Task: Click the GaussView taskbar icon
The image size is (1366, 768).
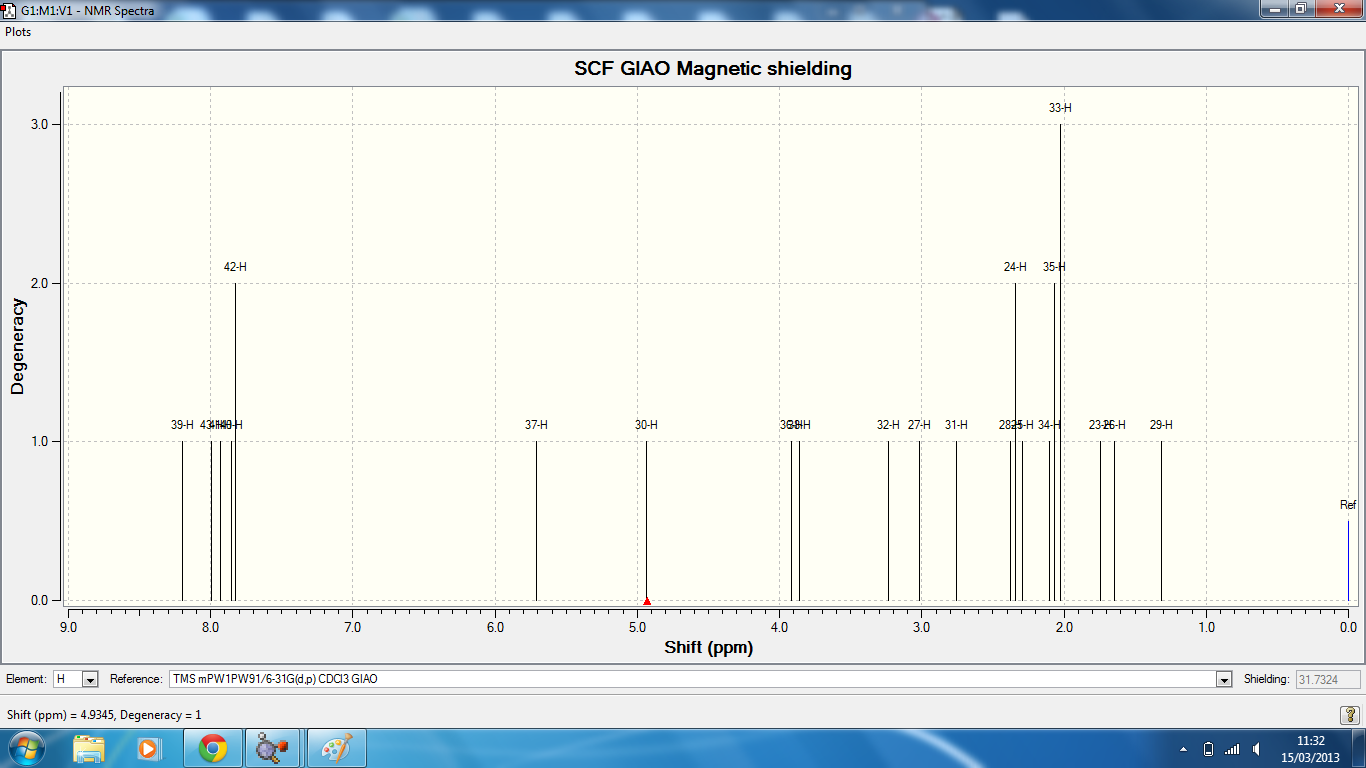Action: click(272, 748)
